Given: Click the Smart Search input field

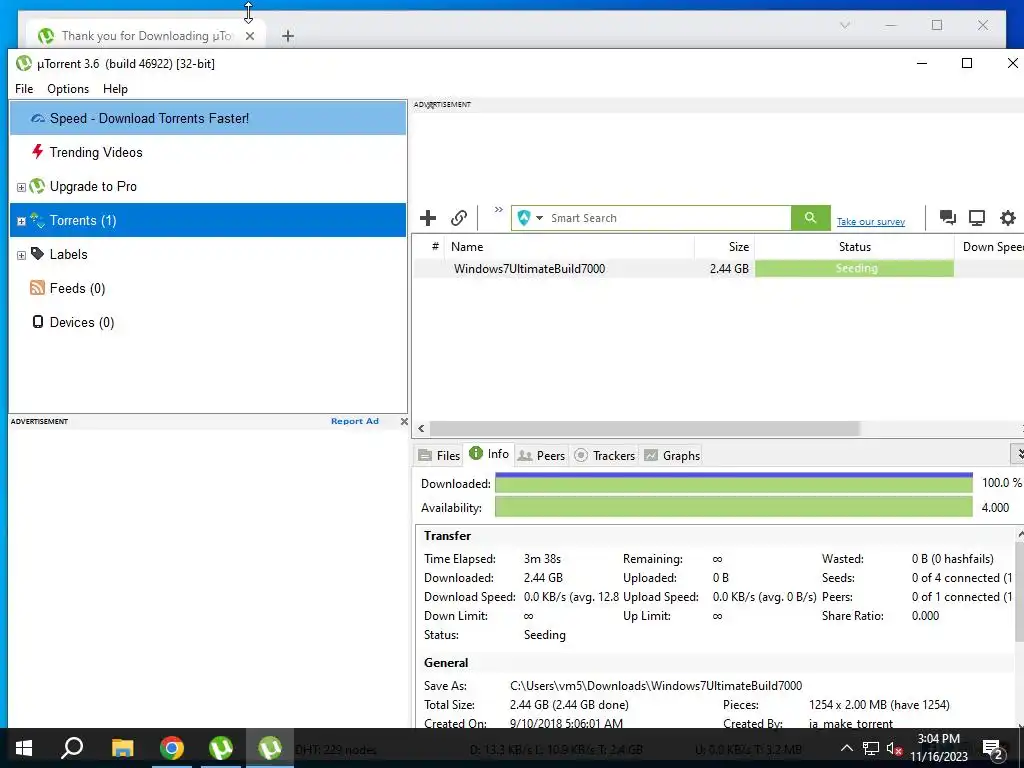Looking at the screenshot, I should pos(668,218).
